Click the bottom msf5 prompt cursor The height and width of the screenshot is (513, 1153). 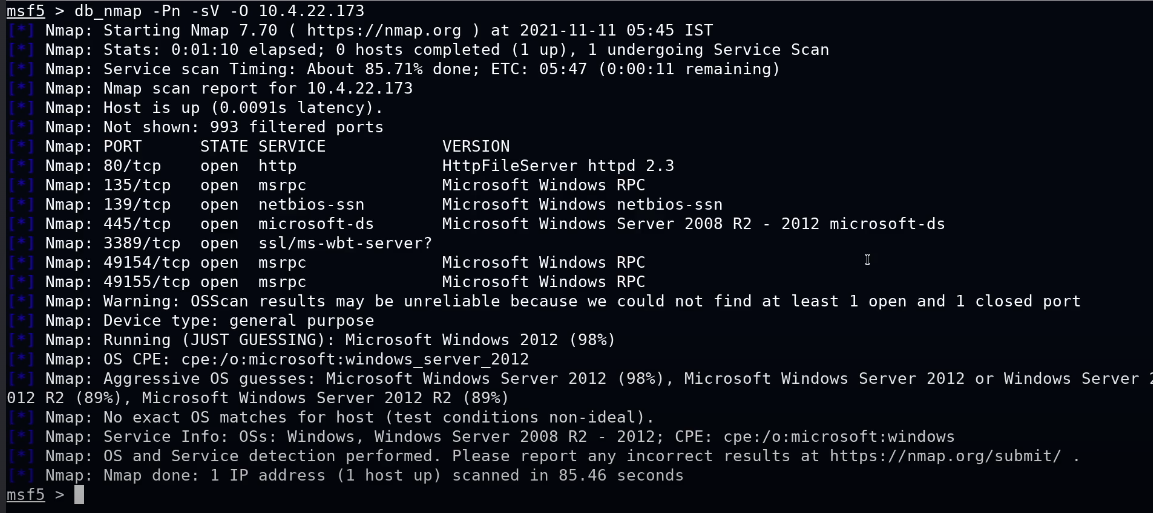79,495
